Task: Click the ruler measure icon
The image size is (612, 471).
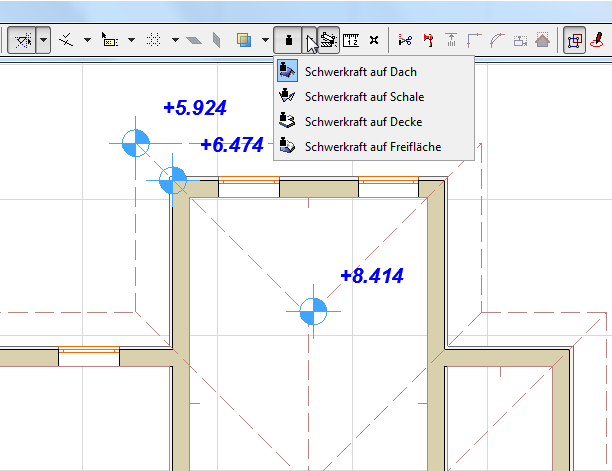Action: click(x=351, y=40)
